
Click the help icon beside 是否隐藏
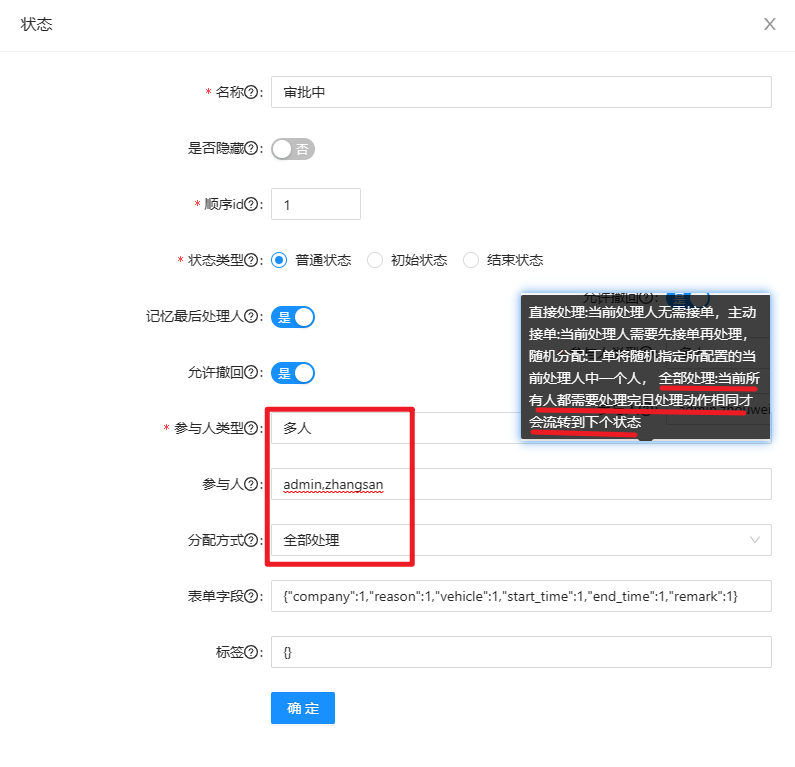coord(251,149)
